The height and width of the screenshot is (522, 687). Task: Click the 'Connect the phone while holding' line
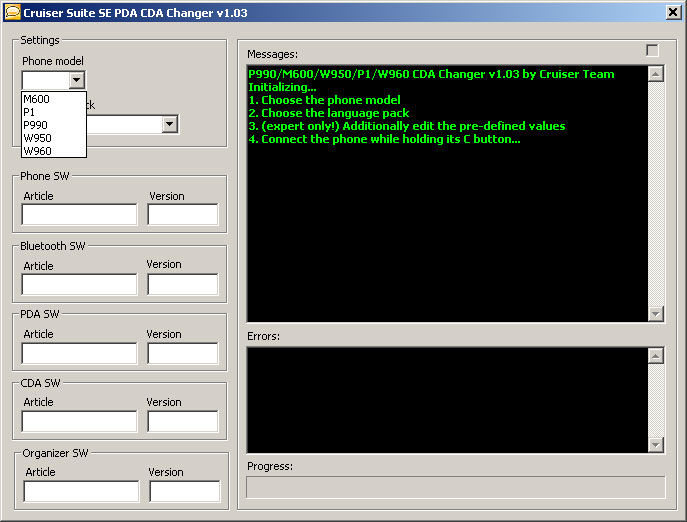click(384, 139)
